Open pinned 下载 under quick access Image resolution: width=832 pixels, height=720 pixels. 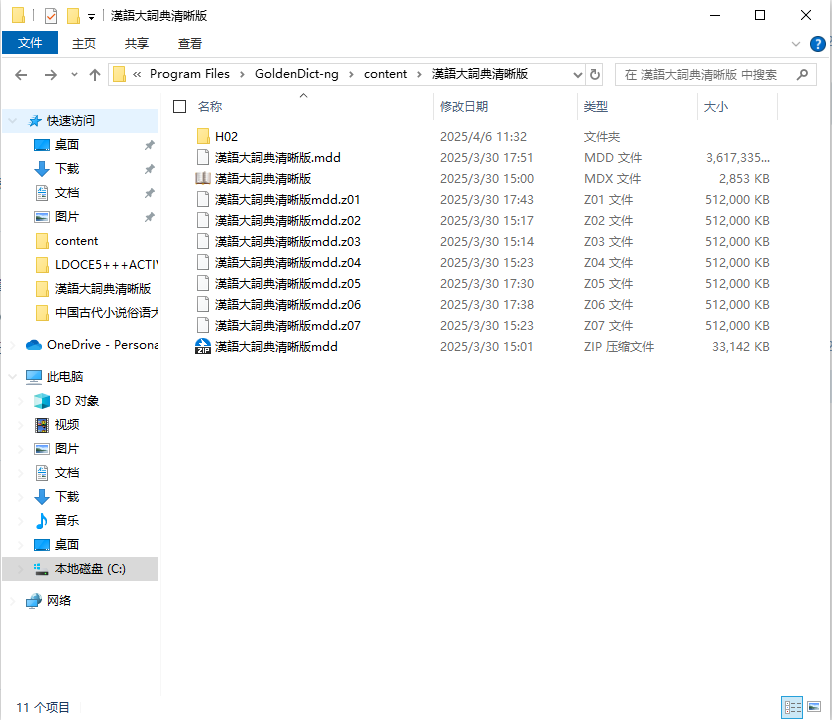[x=67, y=169]
